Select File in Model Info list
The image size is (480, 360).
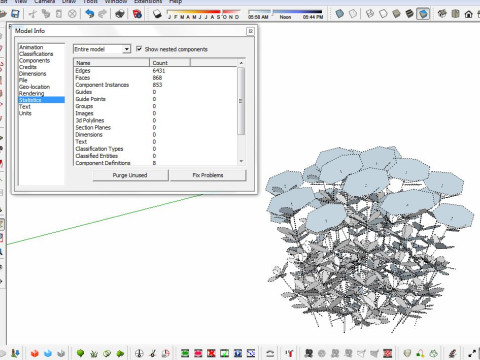coord(23,80)
